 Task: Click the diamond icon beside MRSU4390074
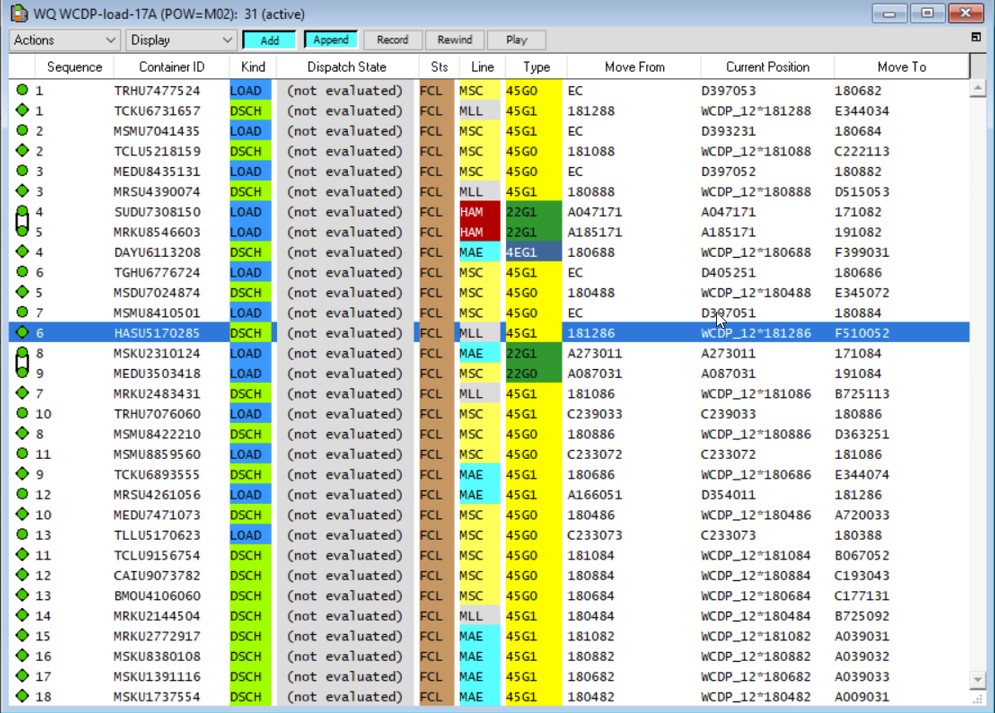pyautogui.click(x=22, y=191)
